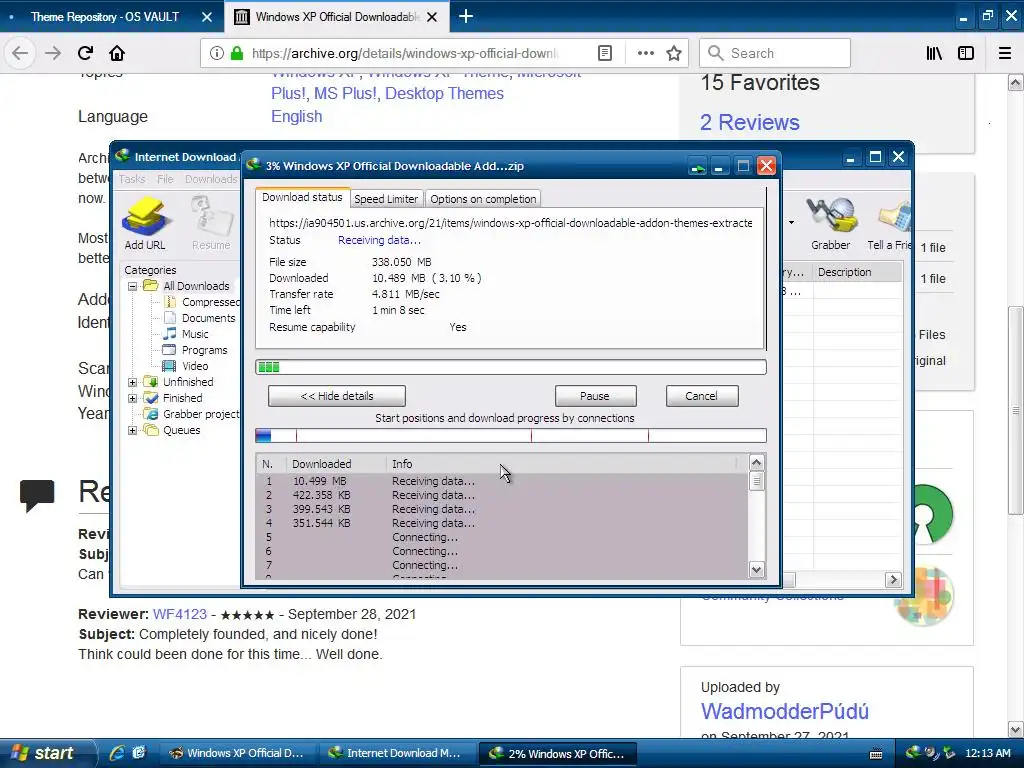The width and height of the screenshot is (1024, 768).
Task: Click the site information icon in address bar
Action: [x=217, y=53]
